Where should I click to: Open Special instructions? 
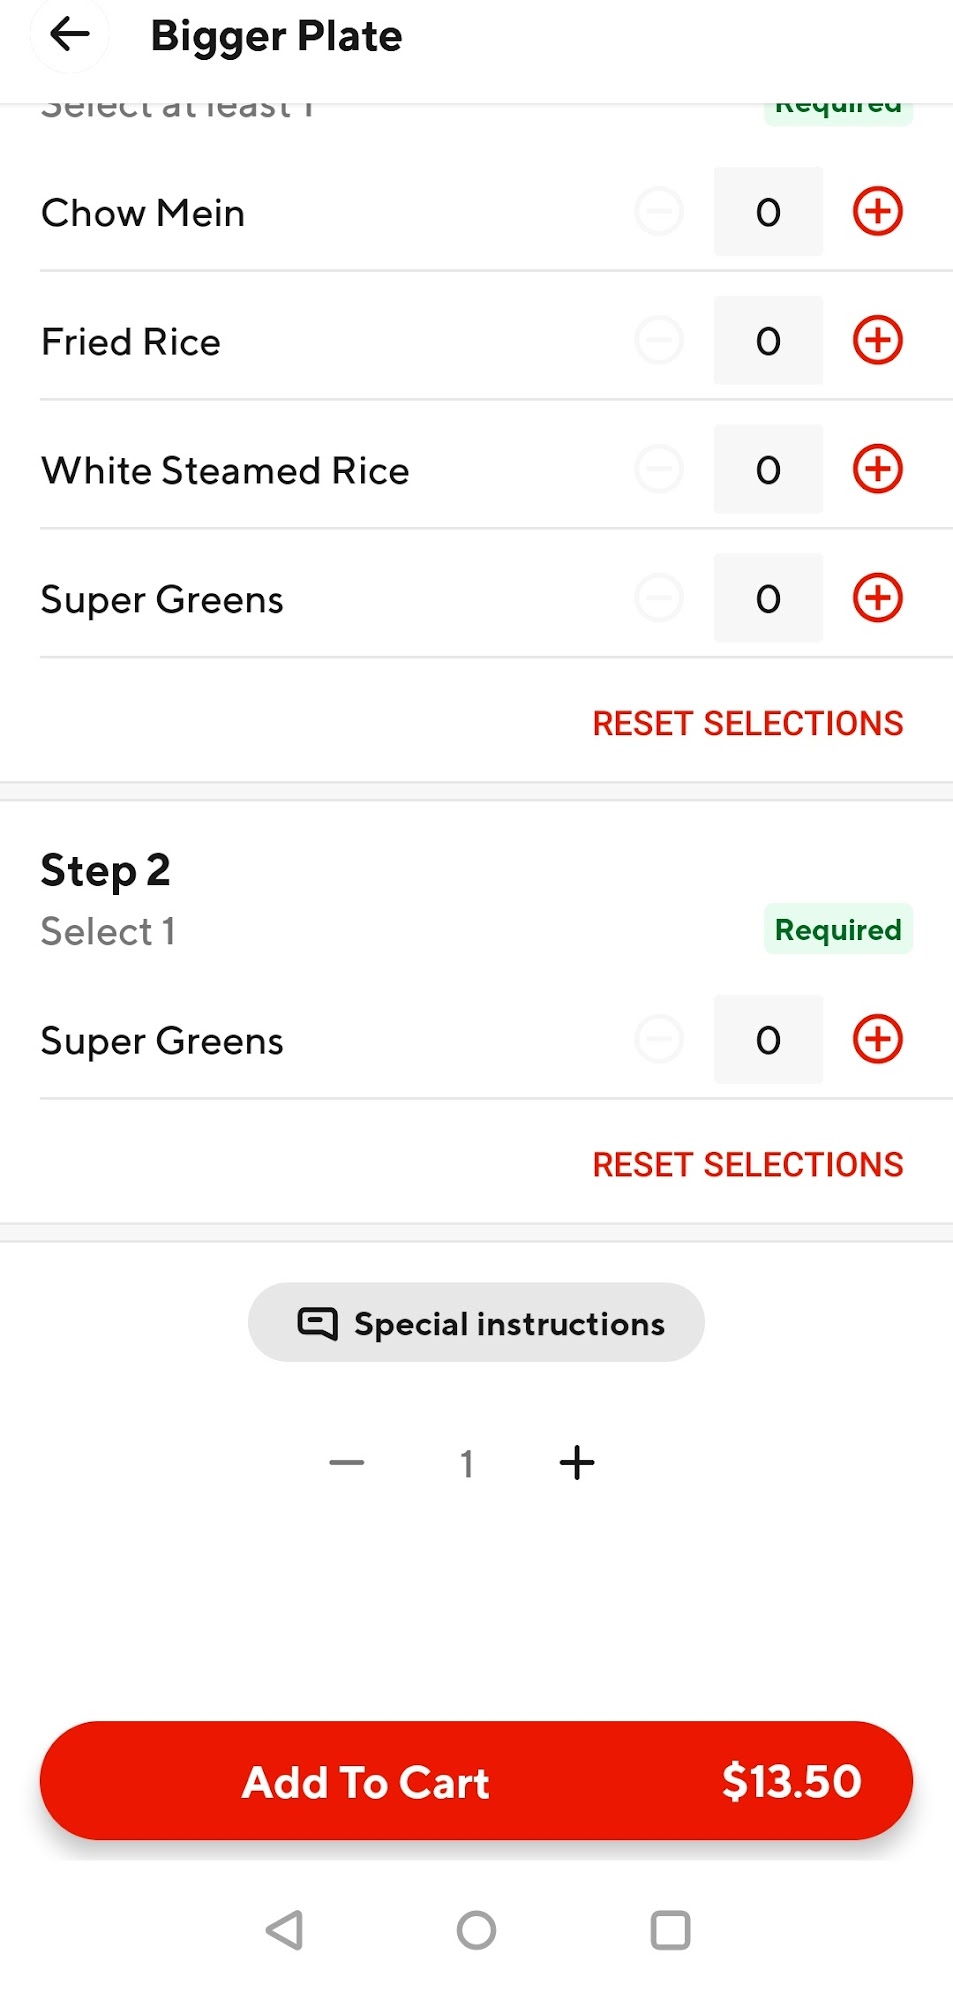tap(476, 1322)
